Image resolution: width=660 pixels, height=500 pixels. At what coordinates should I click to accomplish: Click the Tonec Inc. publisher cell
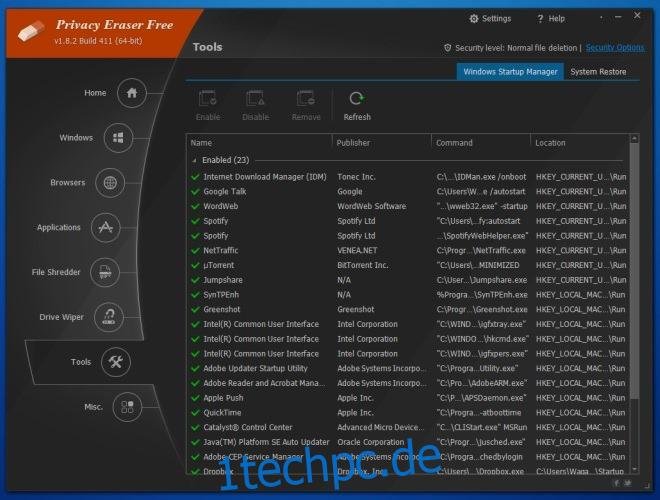pyautogui.click(x=356, y=177)
